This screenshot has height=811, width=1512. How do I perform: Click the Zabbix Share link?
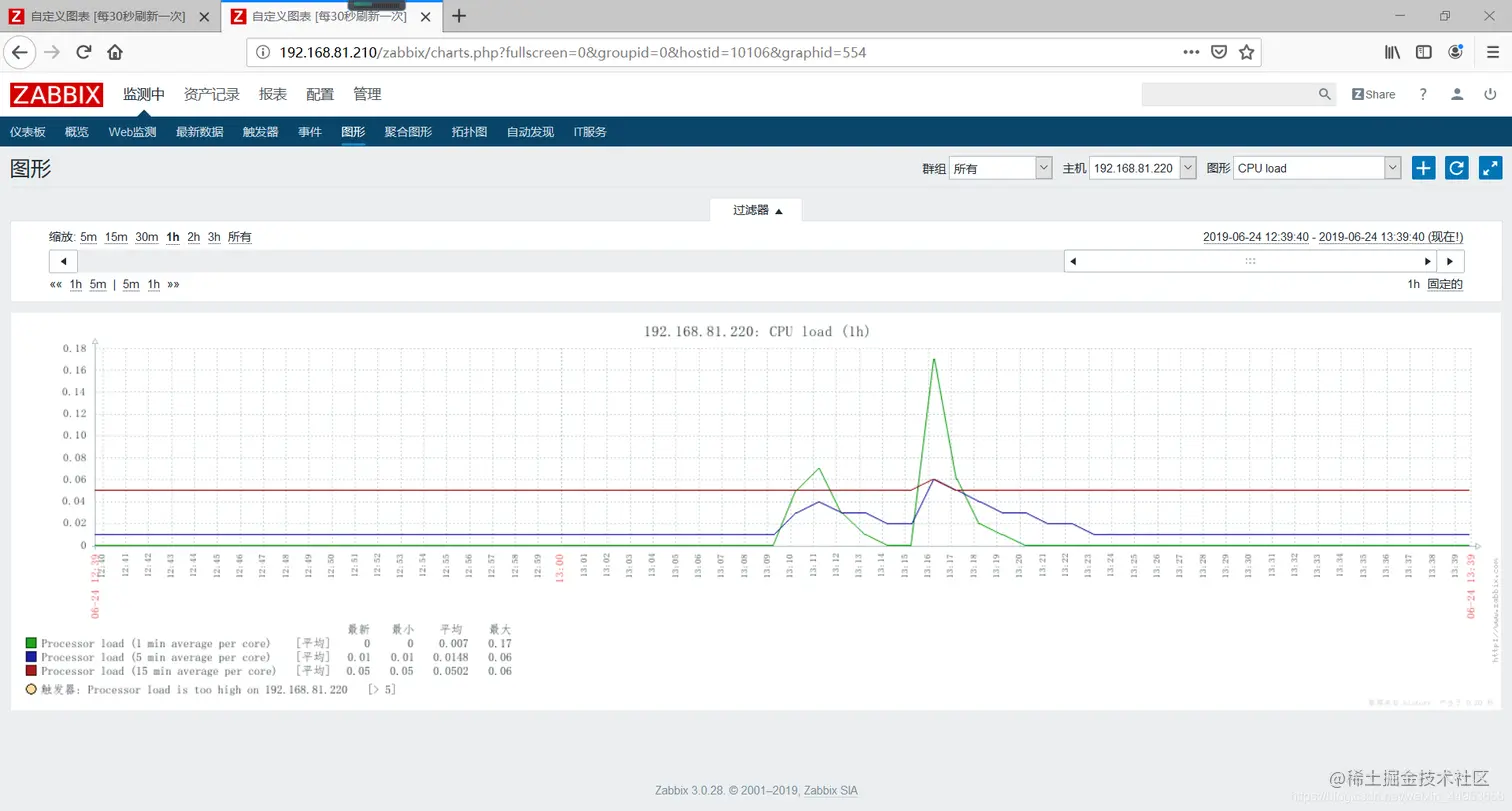click(x=1373, y=94)
